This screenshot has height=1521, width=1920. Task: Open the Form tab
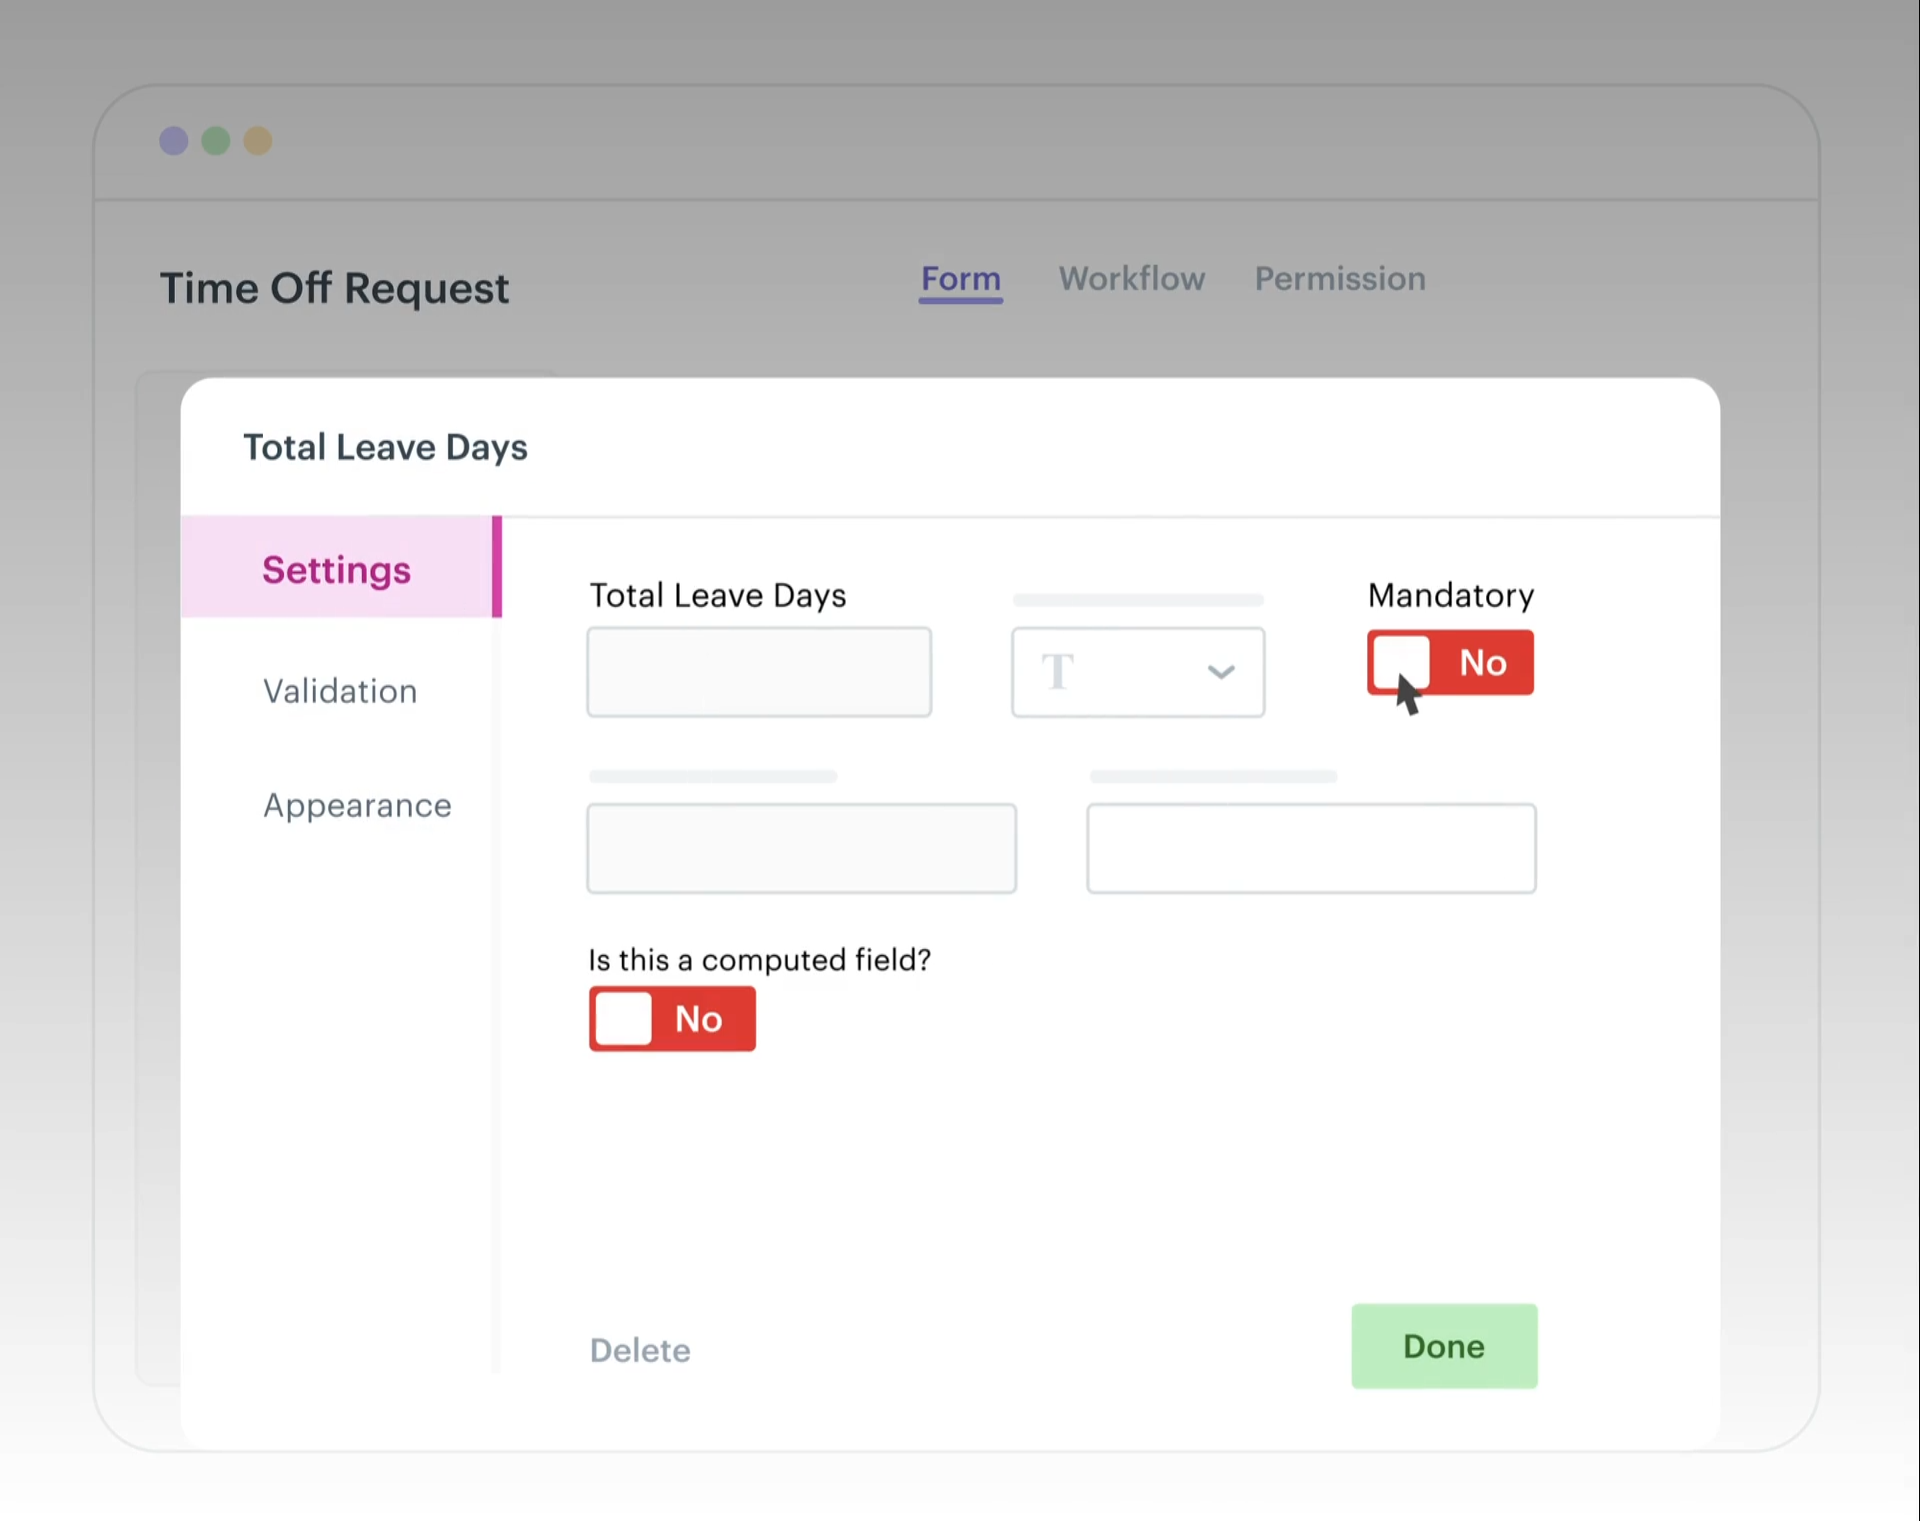coord(960,279)
